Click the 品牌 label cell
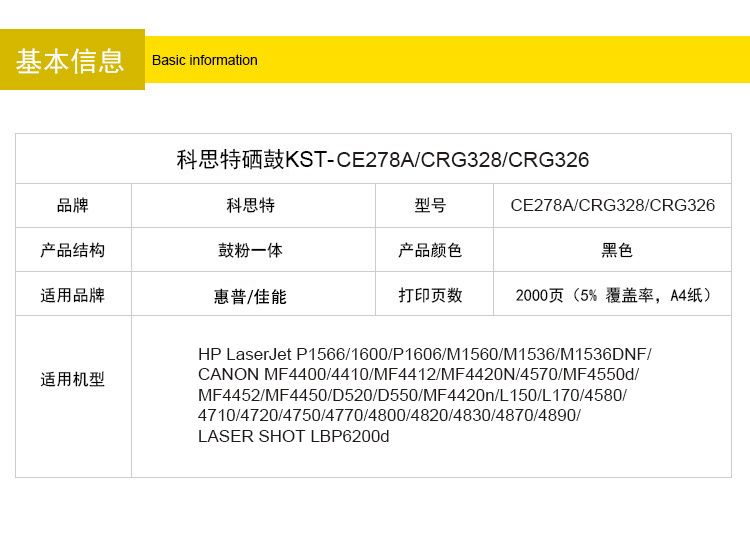This screenshot has width=750, height=533. pos(73,205)
